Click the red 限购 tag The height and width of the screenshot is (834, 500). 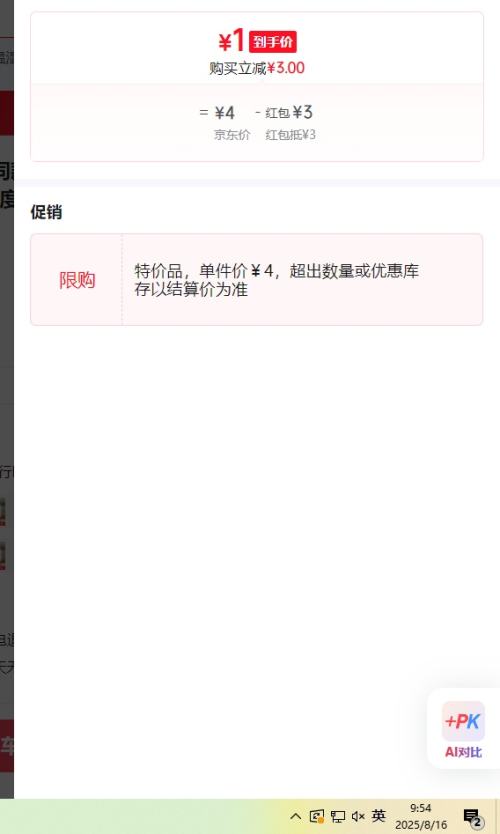click(77, 280)
